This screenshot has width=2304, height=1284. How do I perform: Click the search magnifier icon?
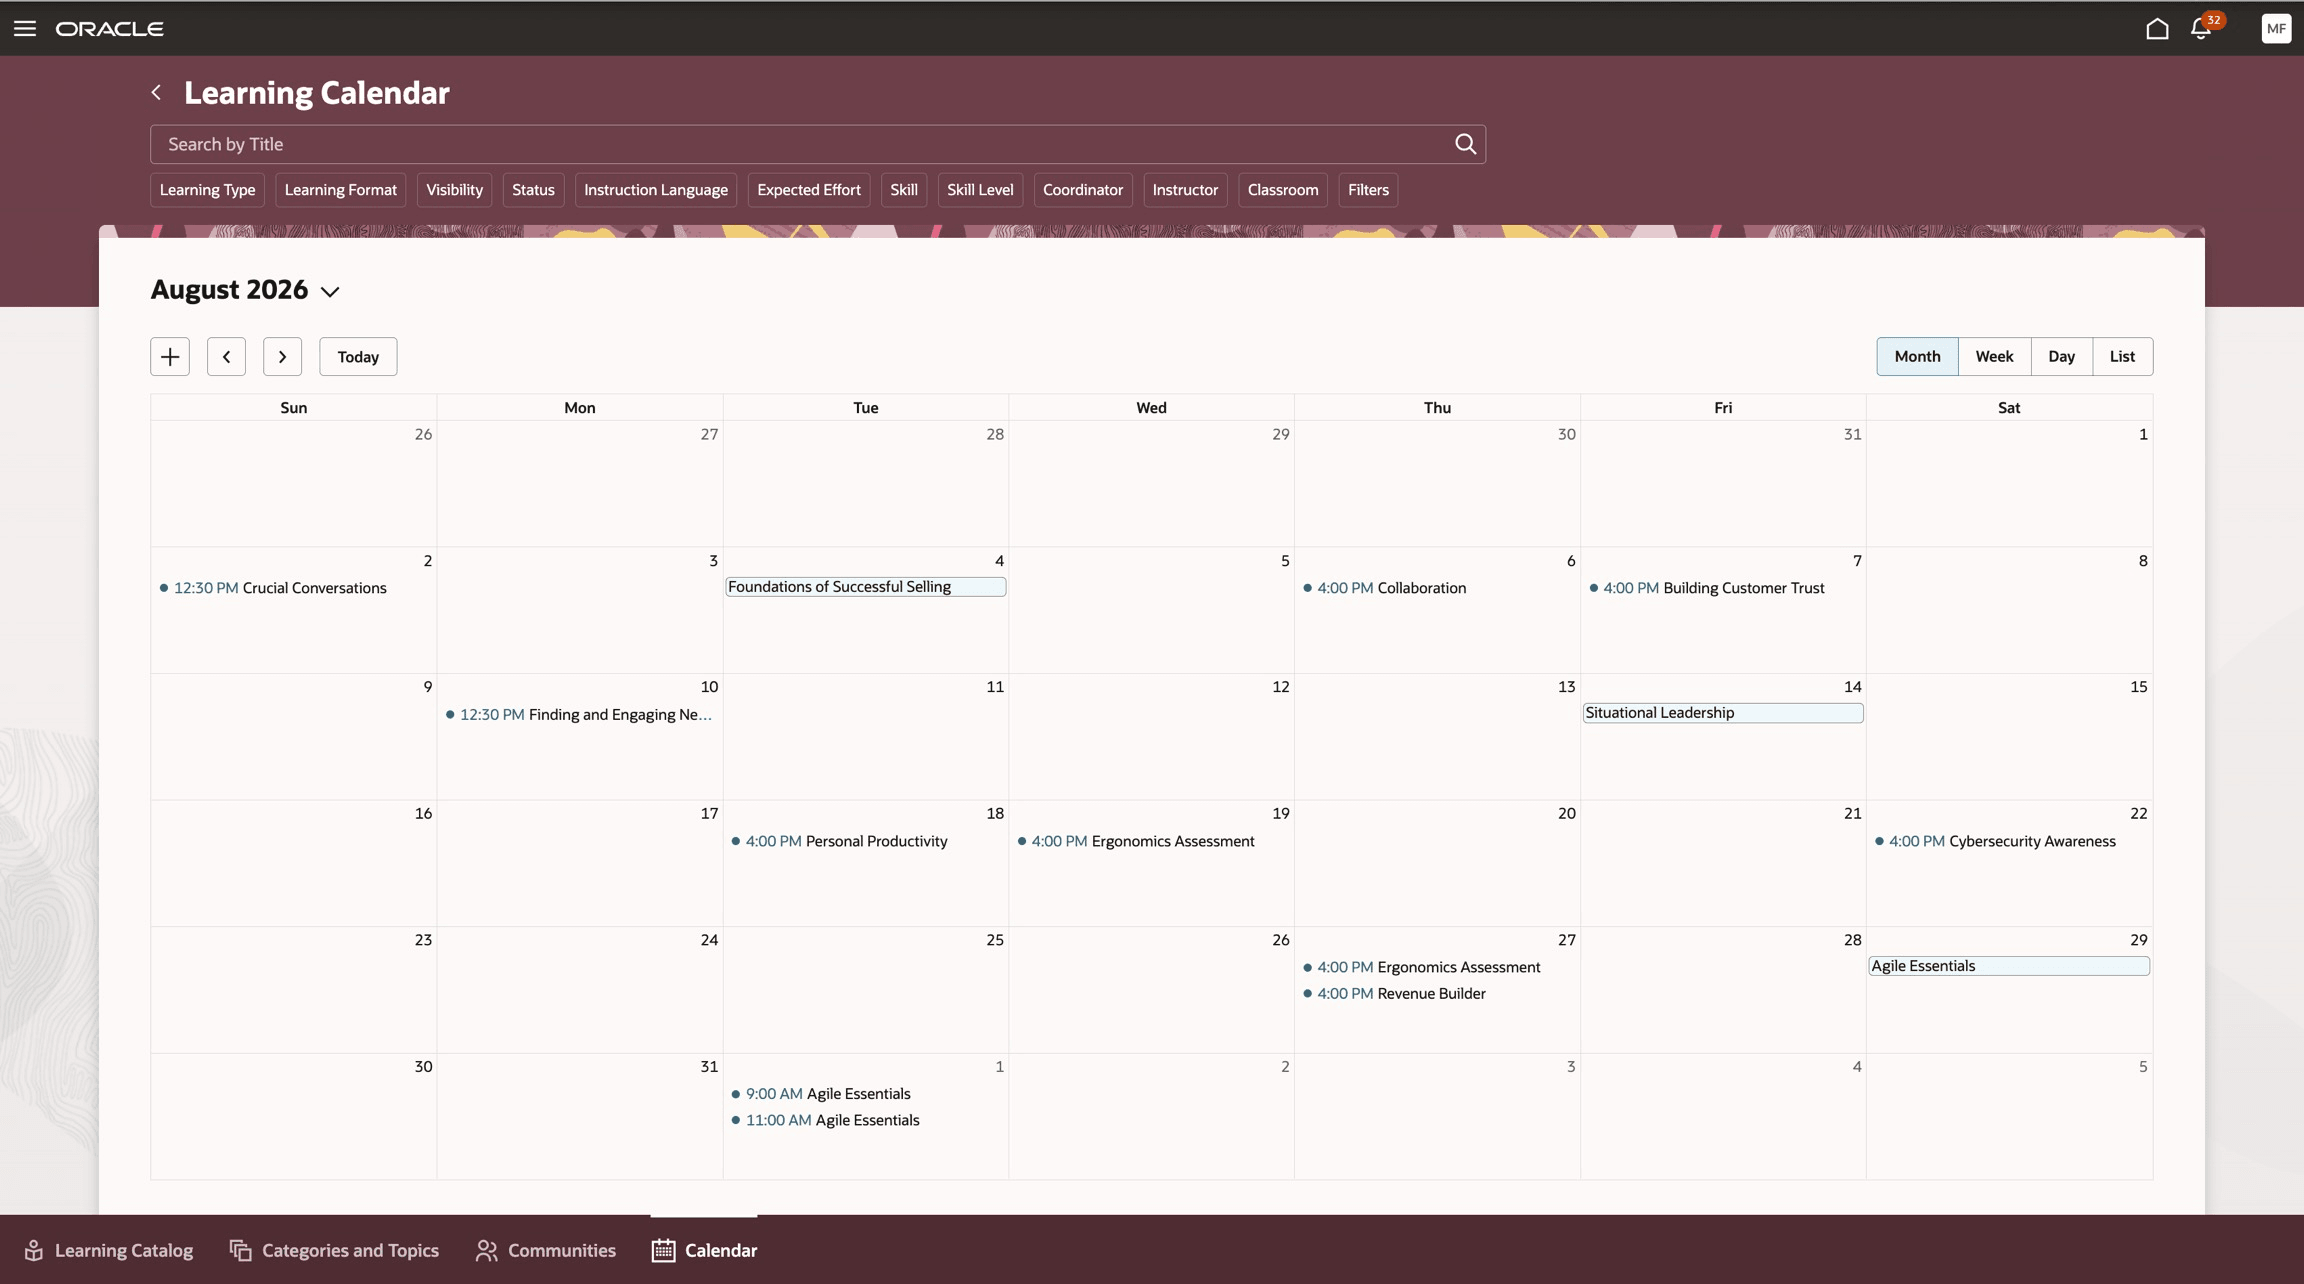(1465, 144)
